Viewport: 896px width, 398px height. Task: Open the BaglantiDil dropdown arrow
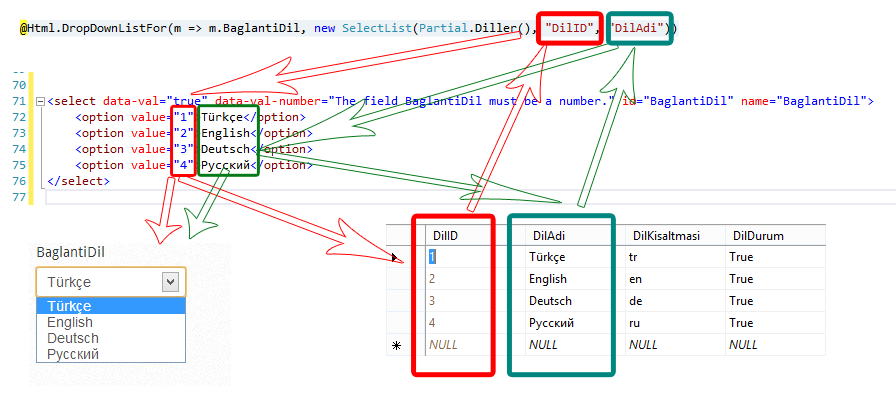click(x=171, y=282)
